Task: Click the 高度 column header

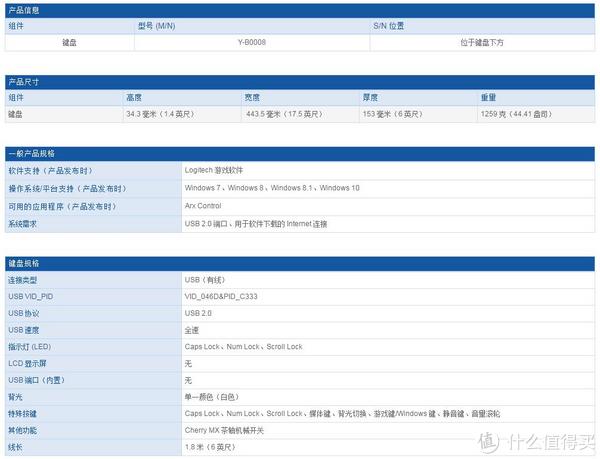Action: [x=134, y=98]
